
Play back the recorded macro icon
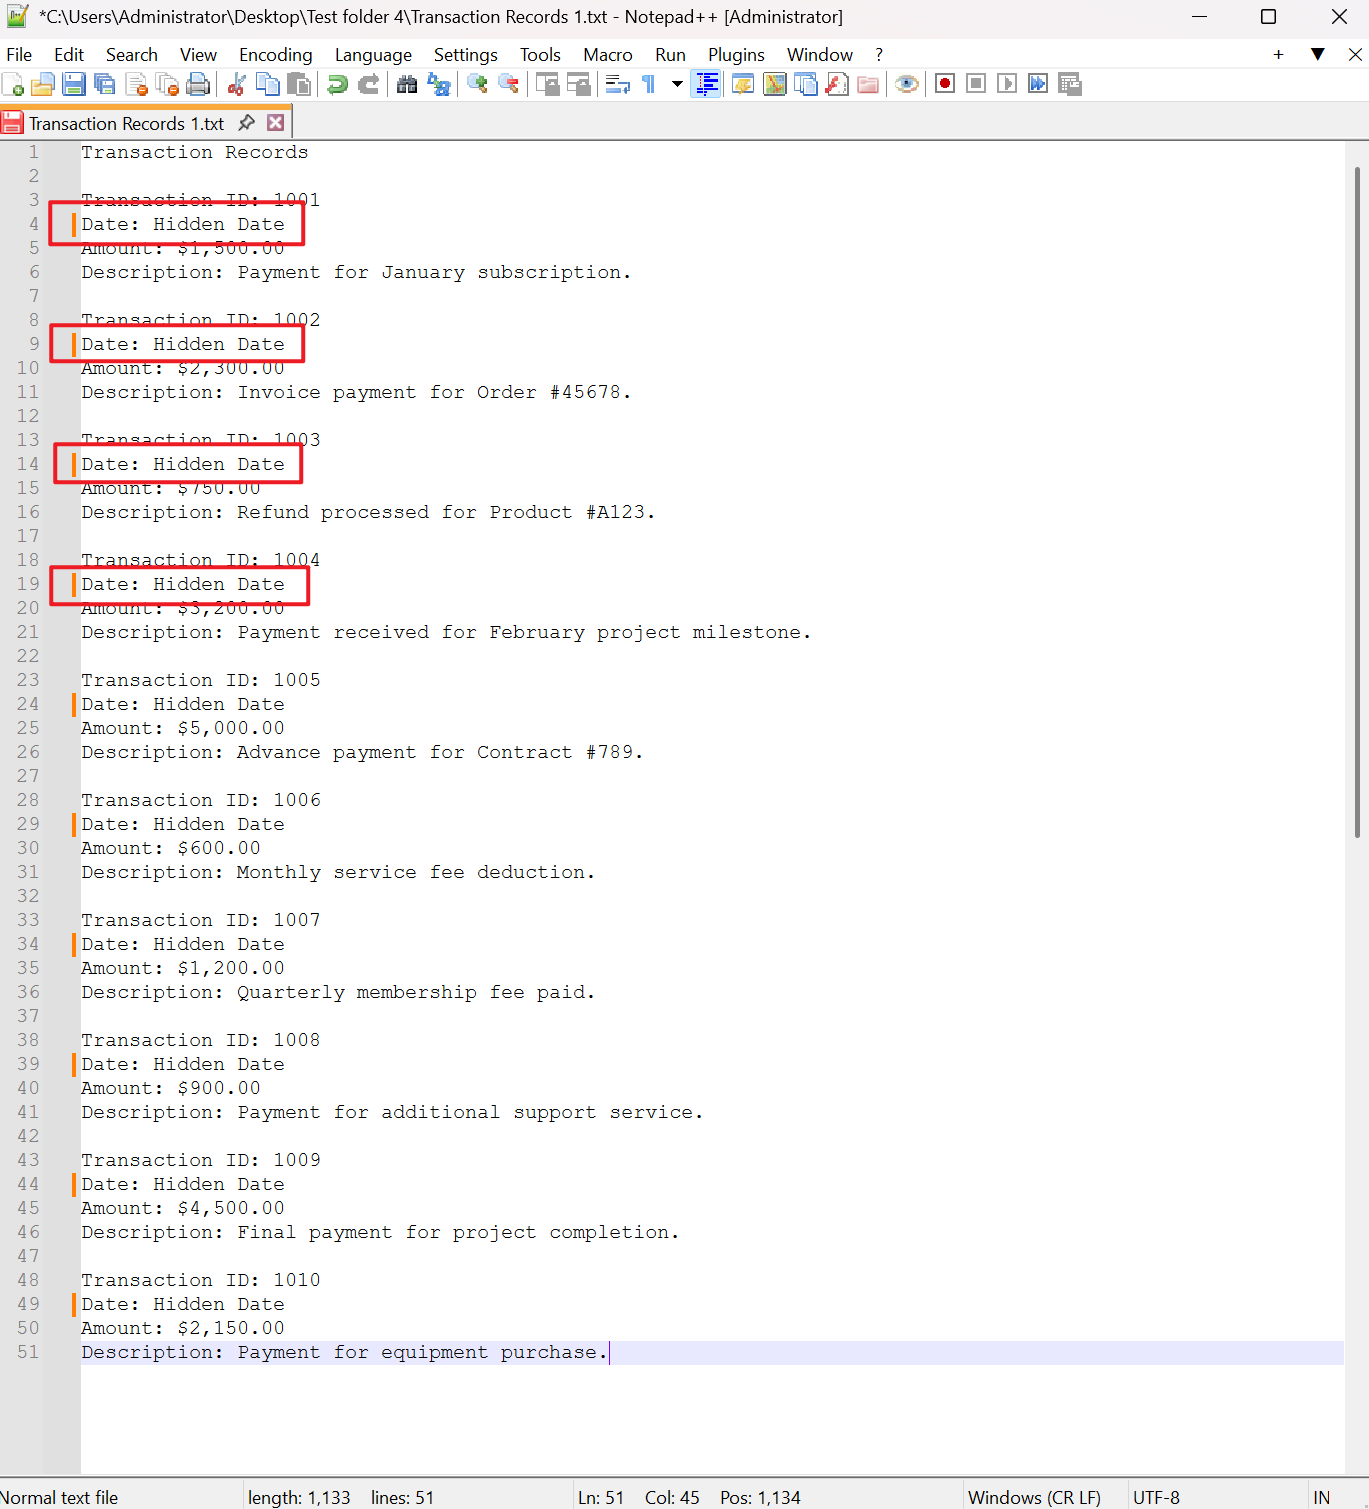tap(1007, 84)
